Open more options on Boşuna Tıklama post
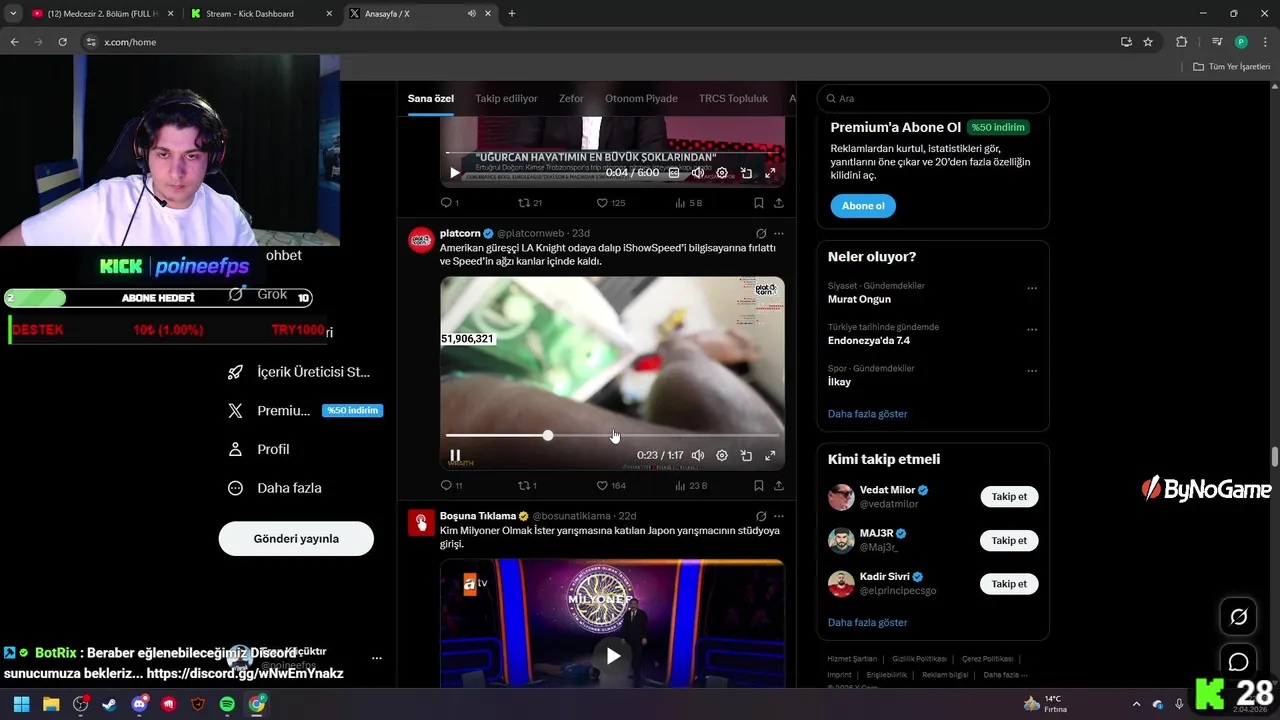Screen dimensions: 1280x720 click(779, 516)
